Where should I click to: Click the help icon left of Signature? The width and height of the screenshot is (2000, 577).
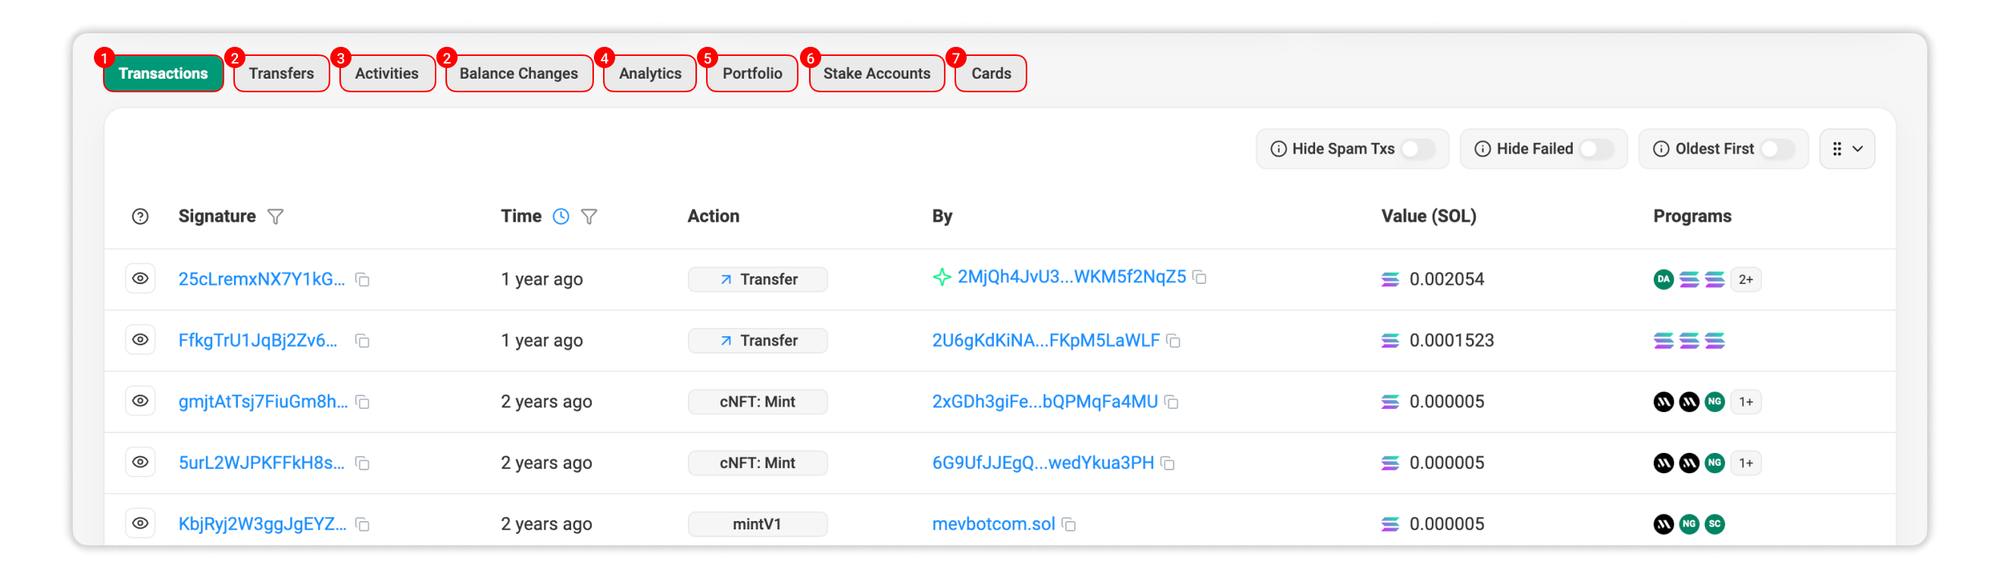coord(140,217)
